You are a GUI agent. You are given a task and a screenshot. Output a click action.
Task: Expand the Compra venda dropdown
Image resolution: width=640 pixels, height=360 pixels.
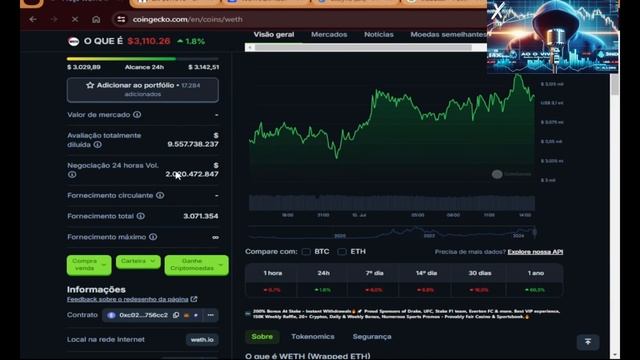(89, 265)
